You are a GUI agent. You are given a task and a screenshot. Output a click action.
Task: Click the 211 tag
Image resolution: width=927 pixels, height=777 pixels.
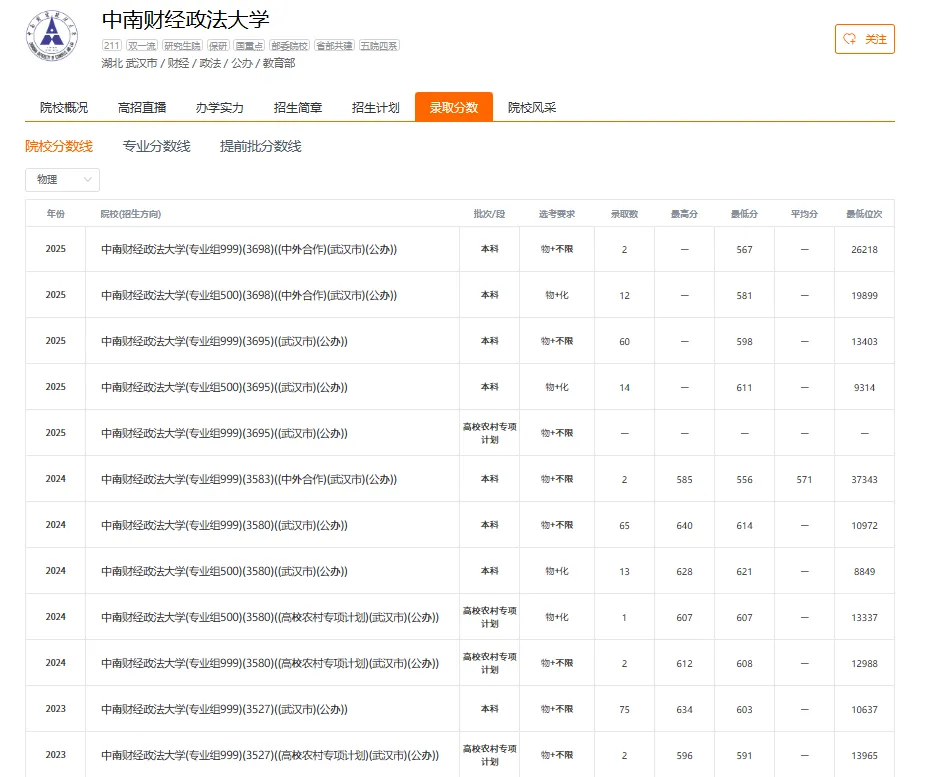[x=112, y=46]
